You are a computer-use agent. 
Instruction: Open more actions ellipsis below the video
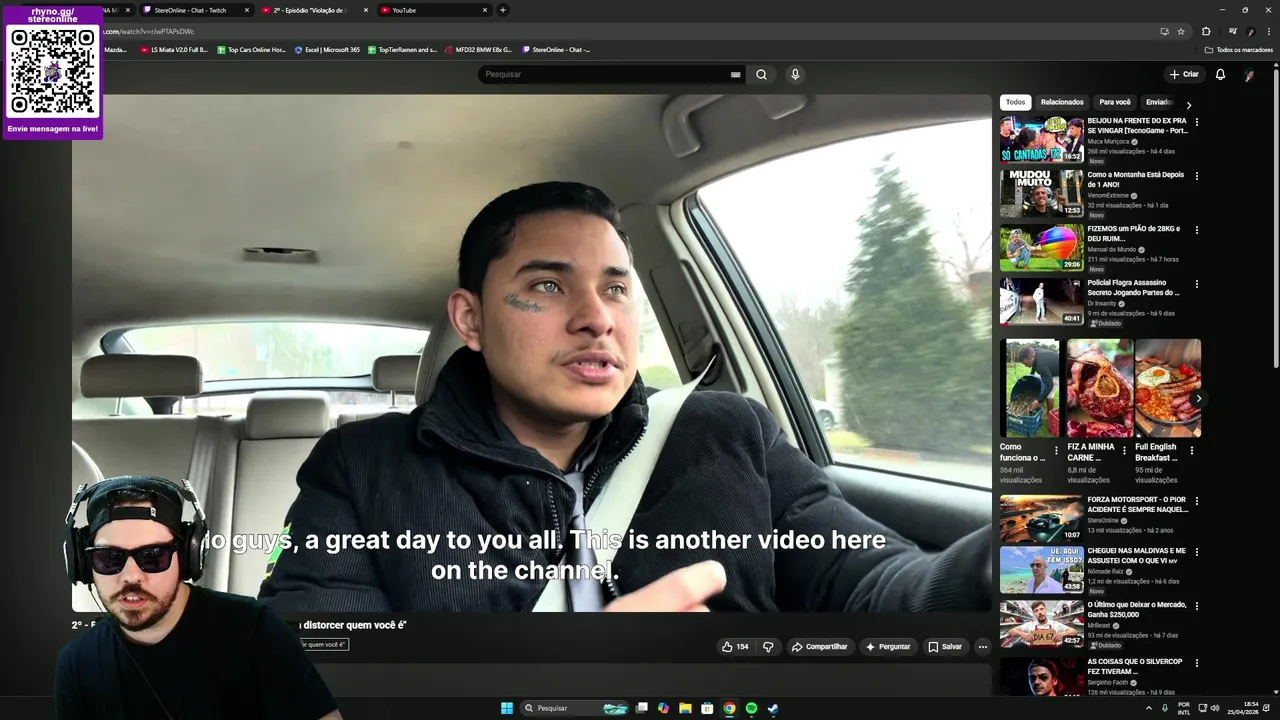coord(982,647)
